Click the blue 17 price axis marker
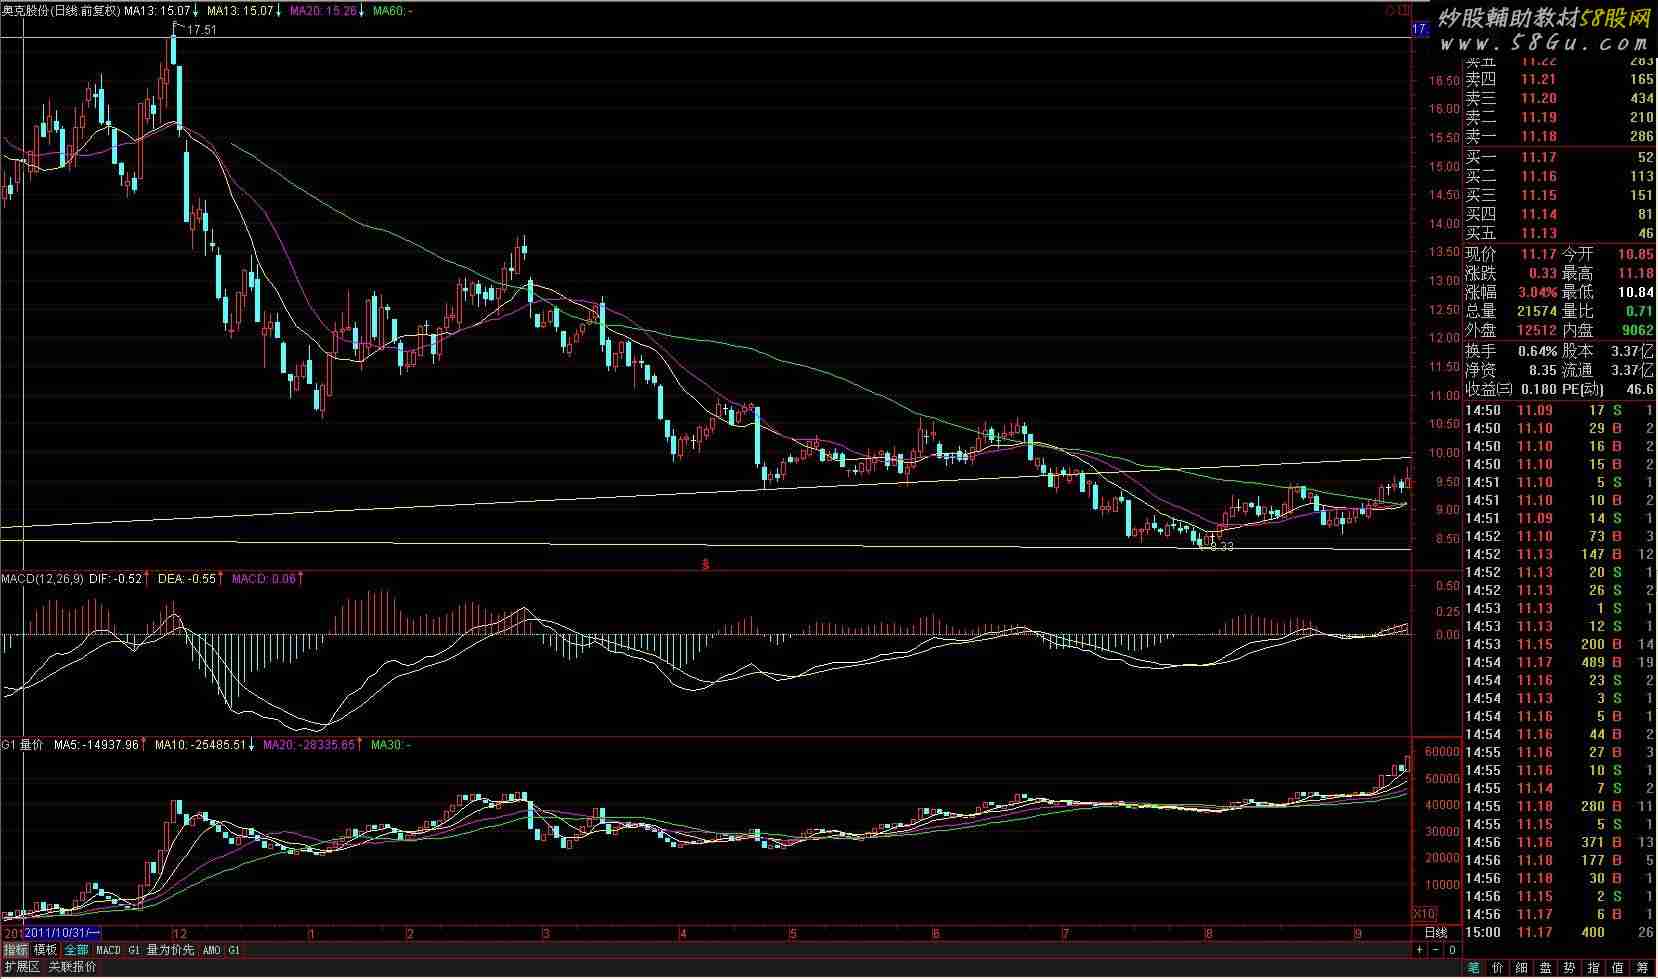Viewport: 1658px width, 979px height. [1420, 30]
